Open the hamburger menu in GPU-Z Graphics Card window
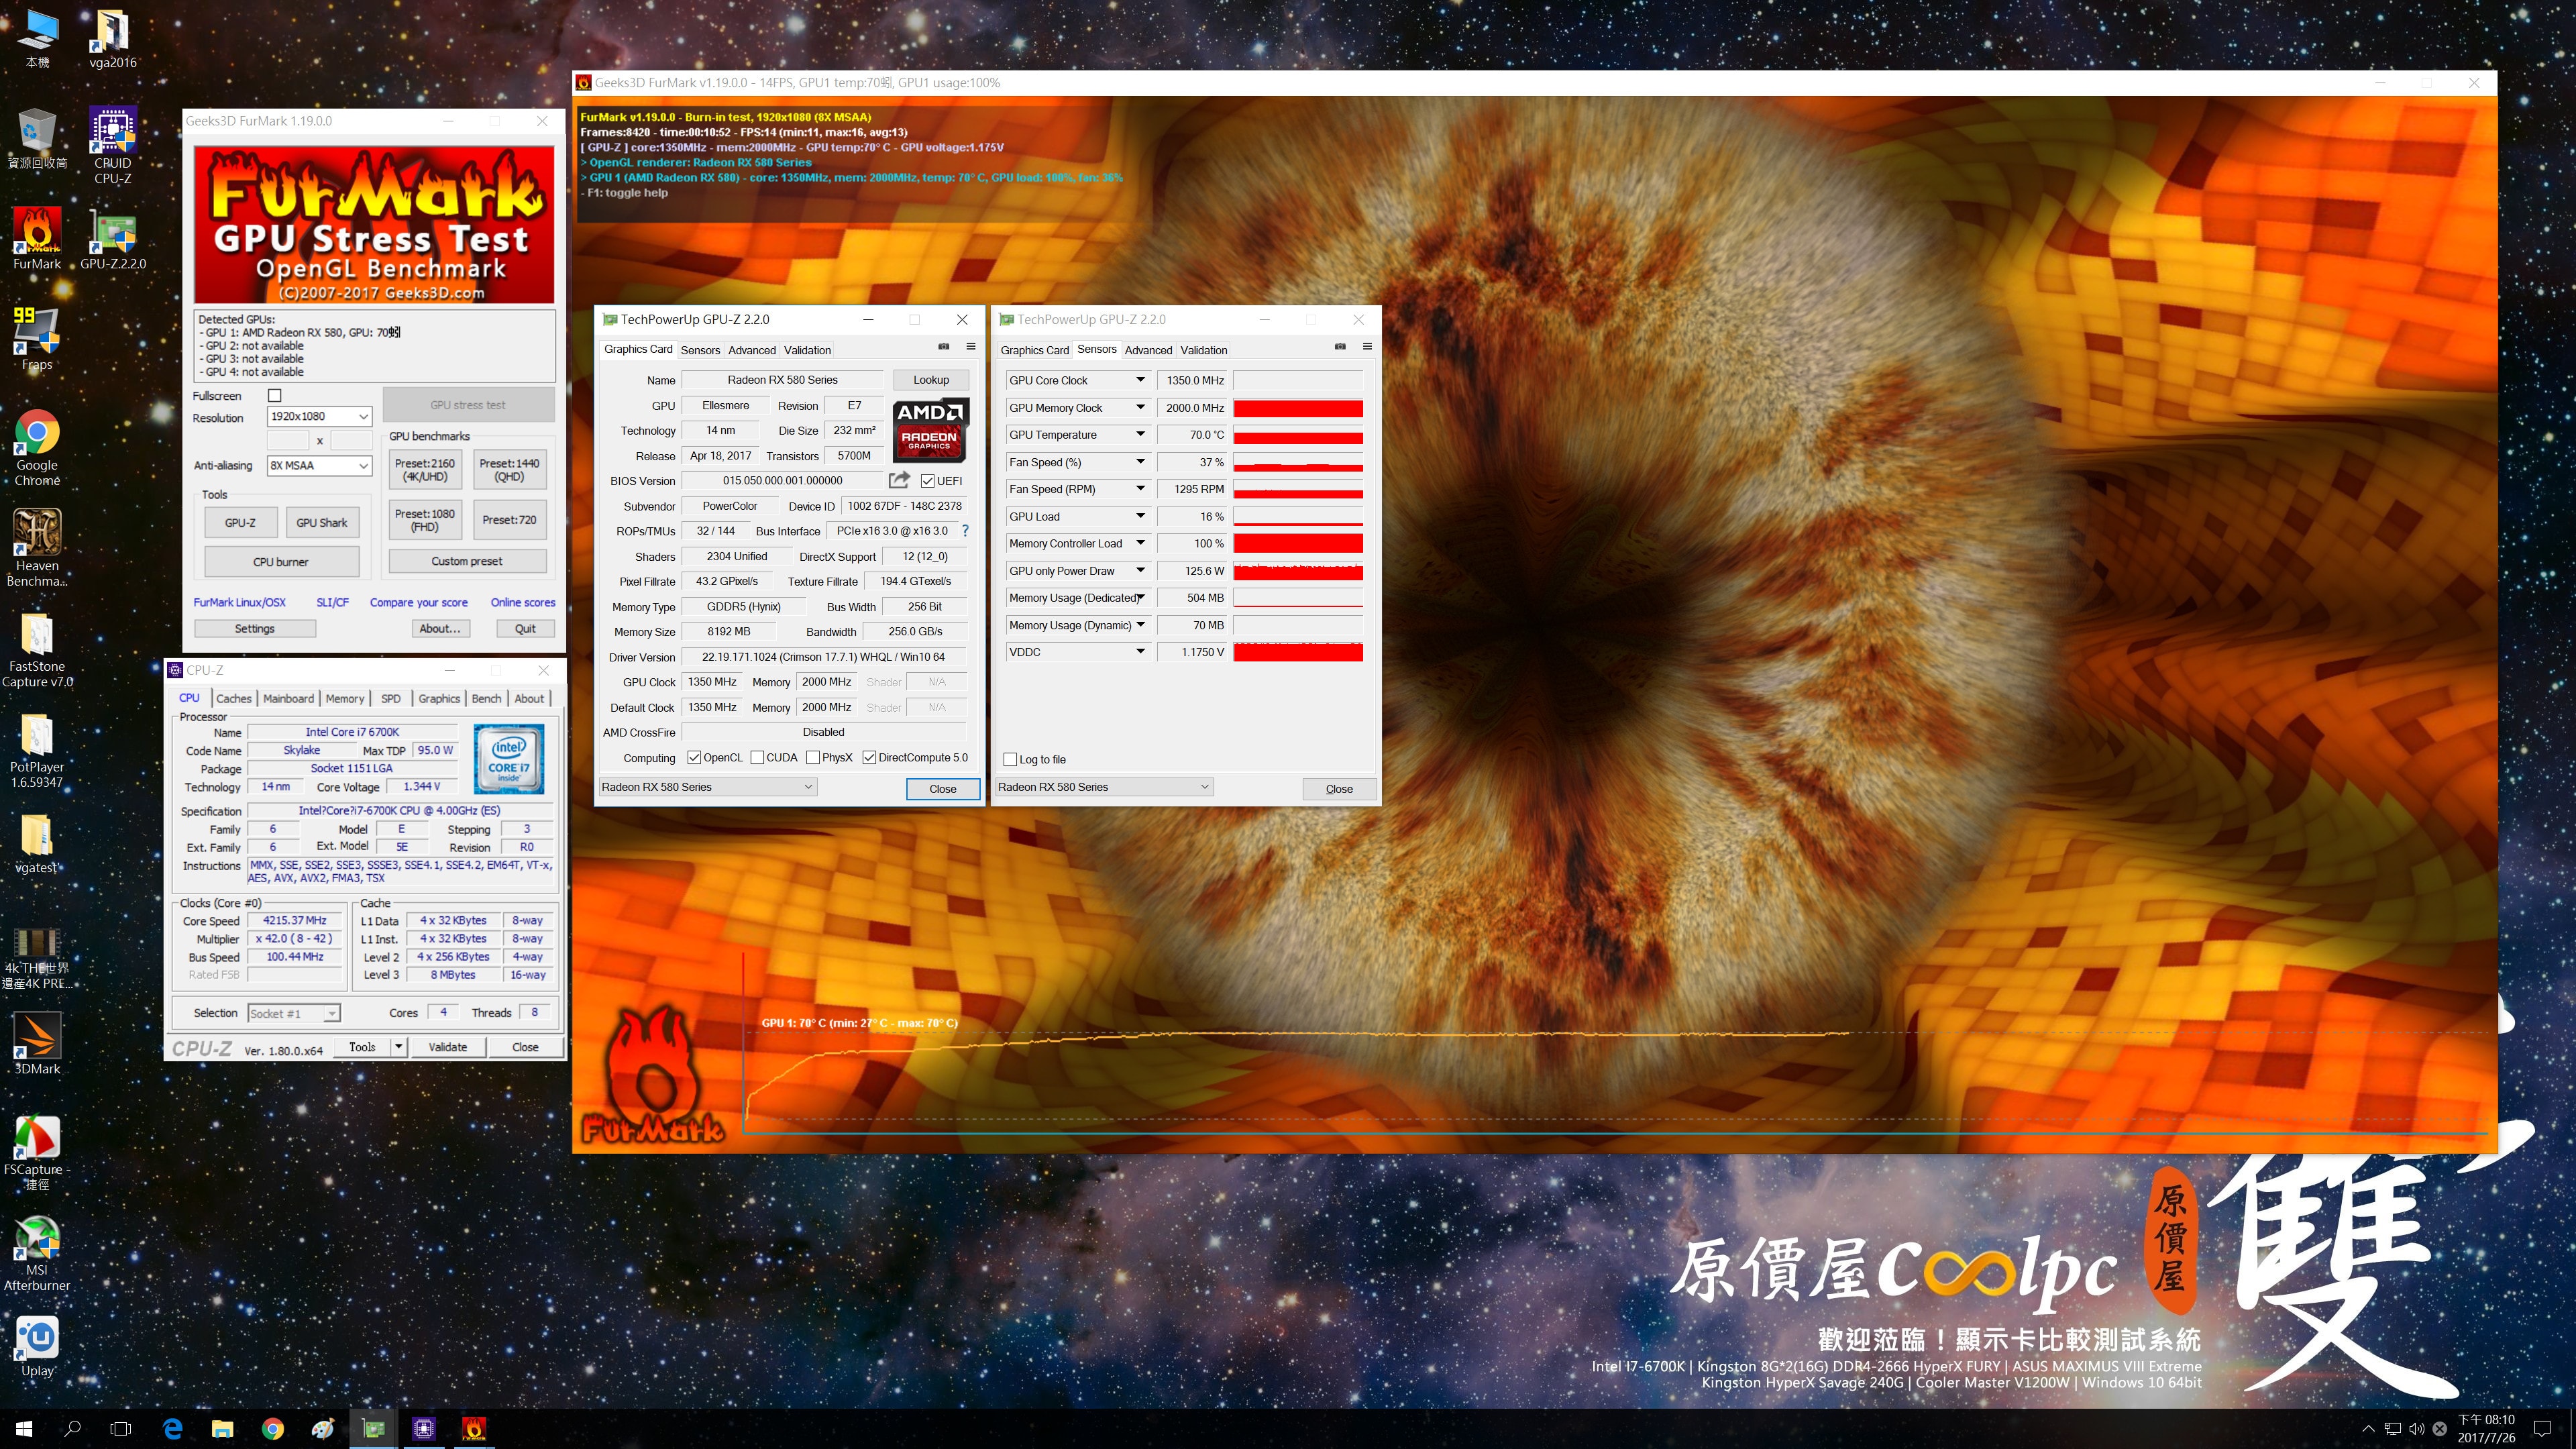The width and height of the screenshot is (2576, 1449). click(x=970, y=347)
